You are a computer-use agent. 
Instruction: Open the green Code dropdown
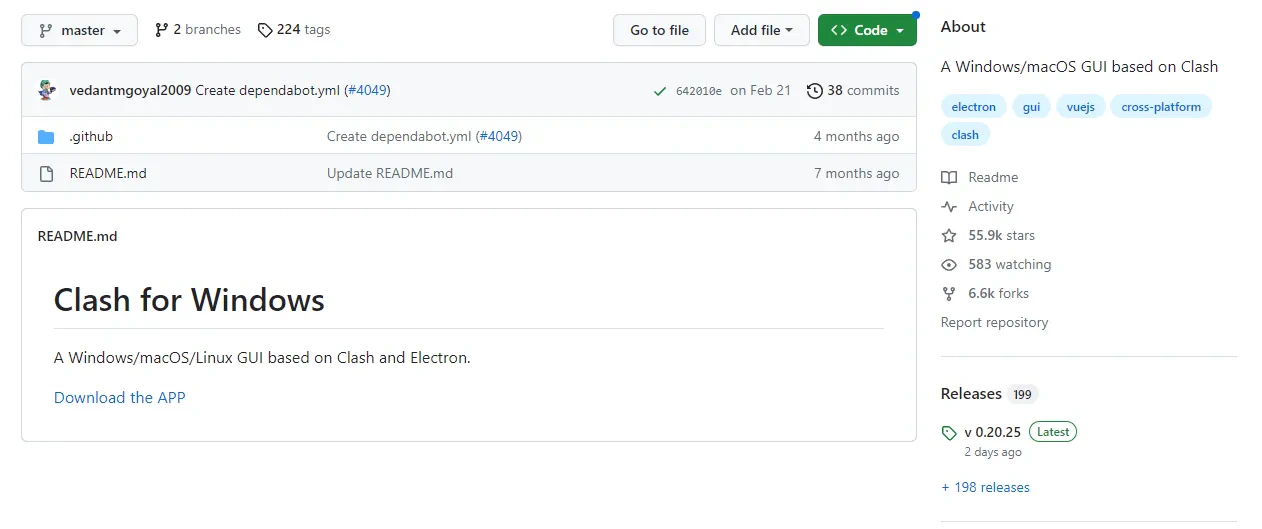pos(866,30)
